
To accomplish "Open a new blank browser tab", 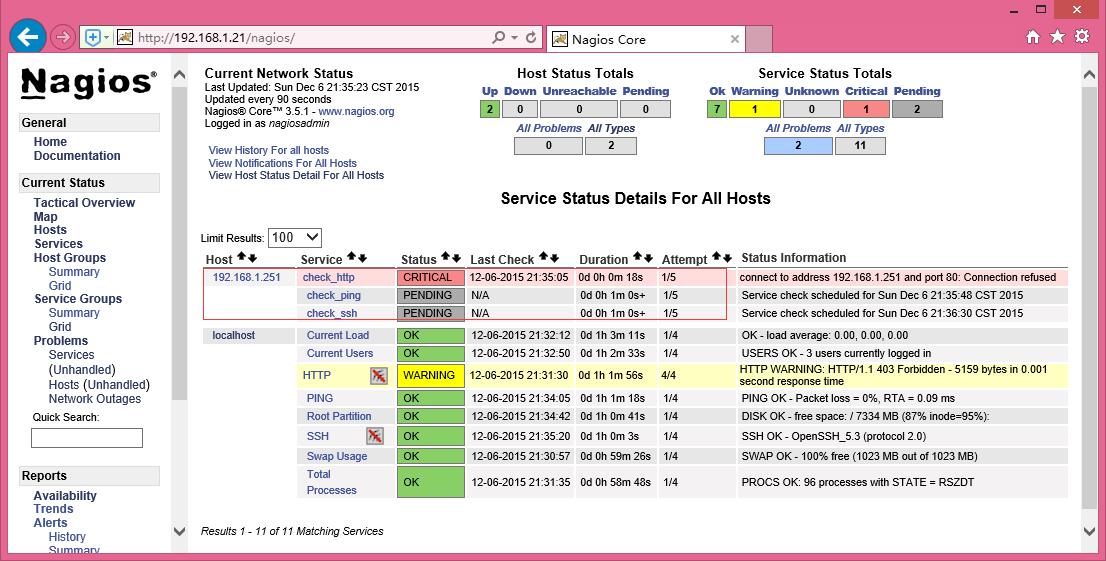I will point(759,40).
